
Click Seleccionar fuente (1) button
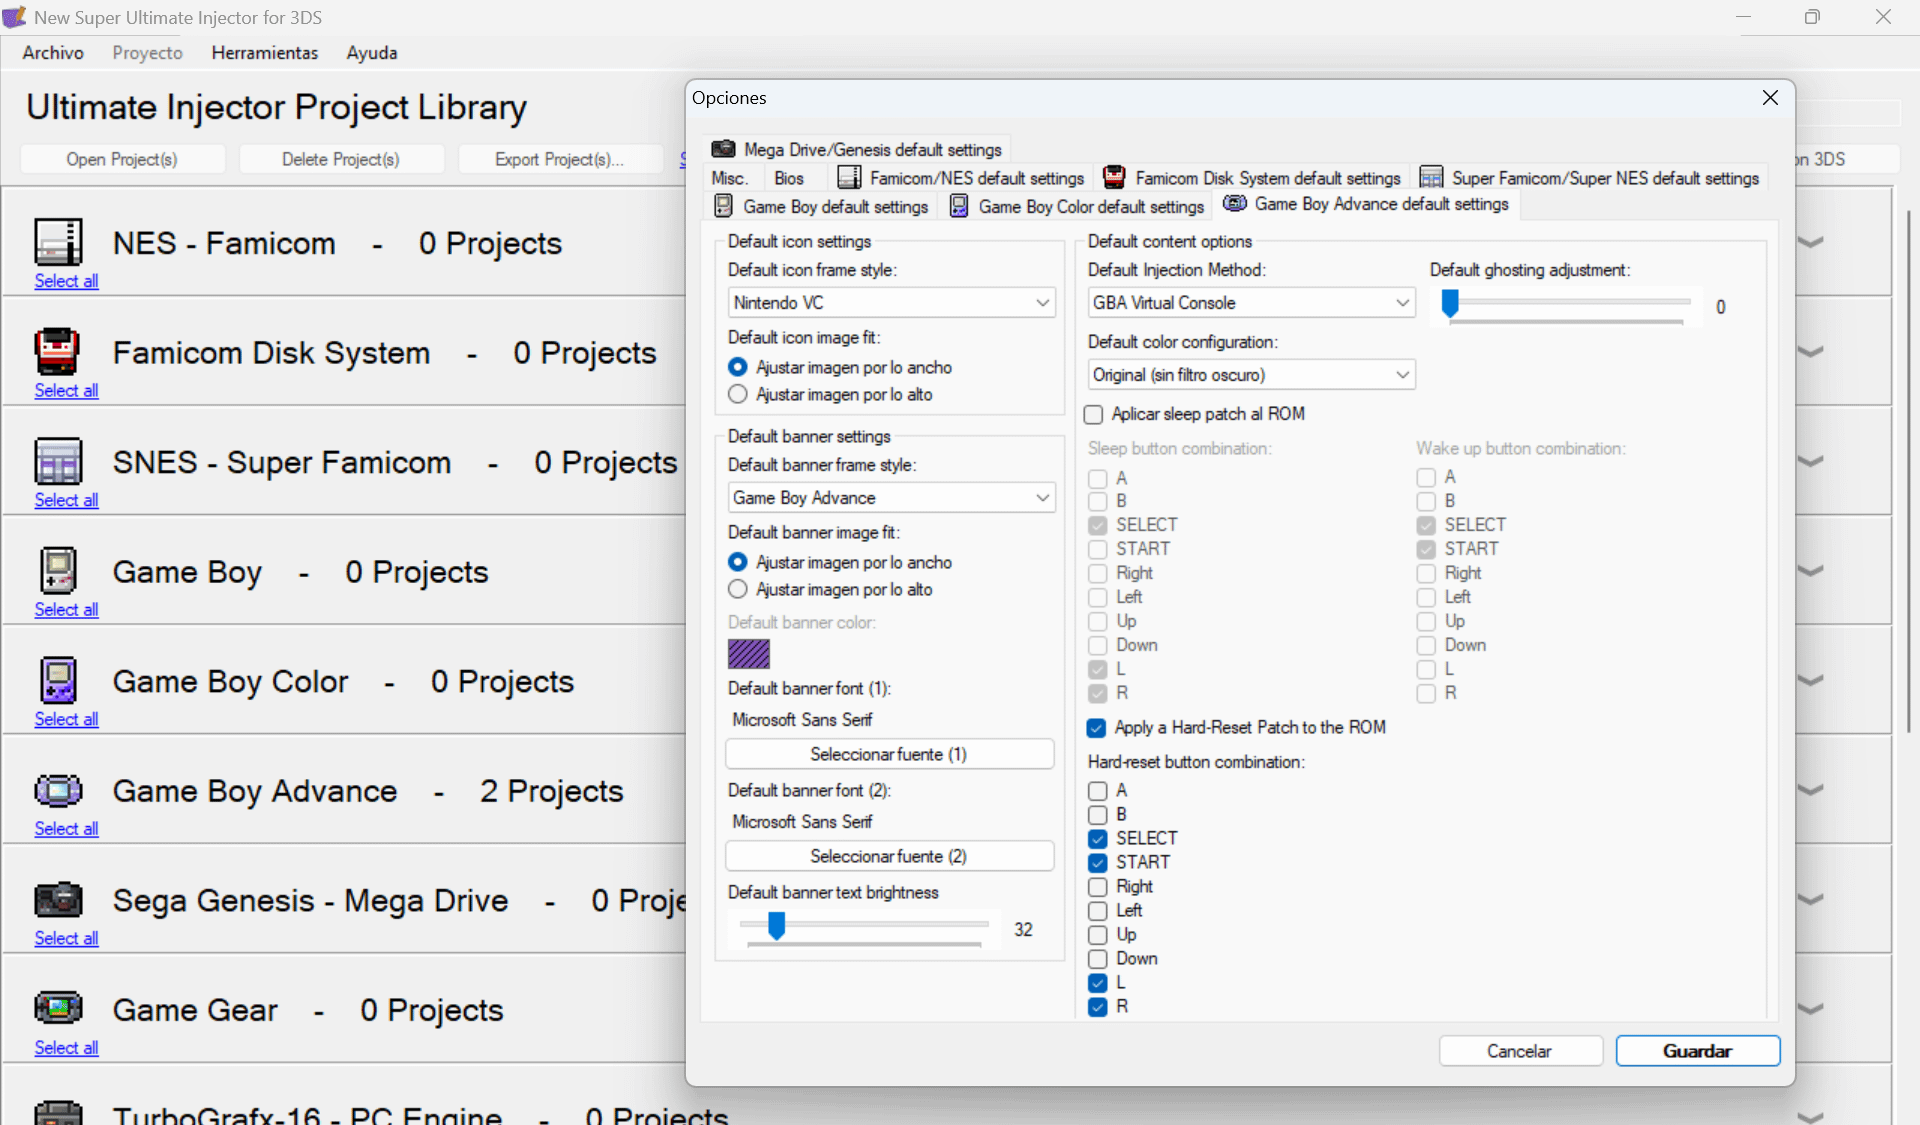point(889,754)
